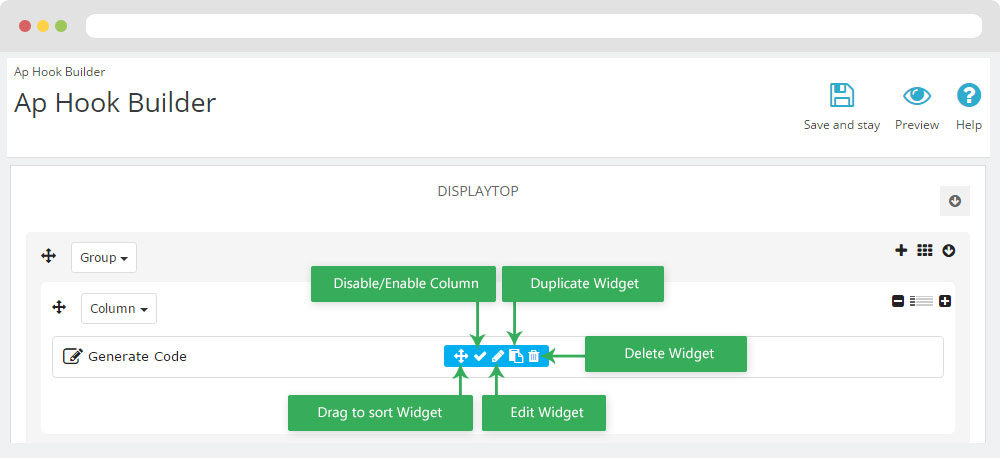Click the plus icon in Group row
Viewport: 1000px width, 458px height.
point(901,250)
